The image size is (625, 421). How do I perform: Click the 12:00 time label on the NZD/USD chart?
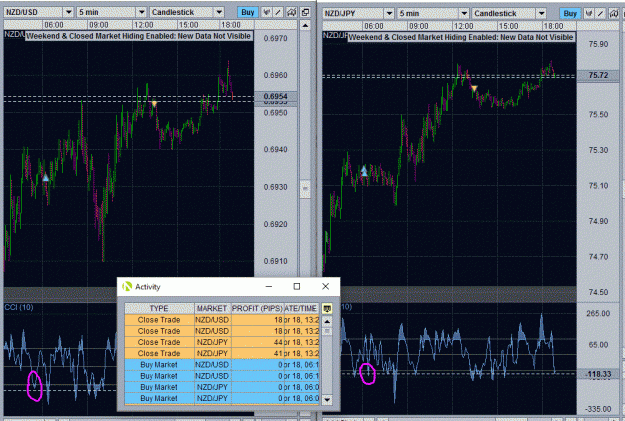[x=143, y=25]
